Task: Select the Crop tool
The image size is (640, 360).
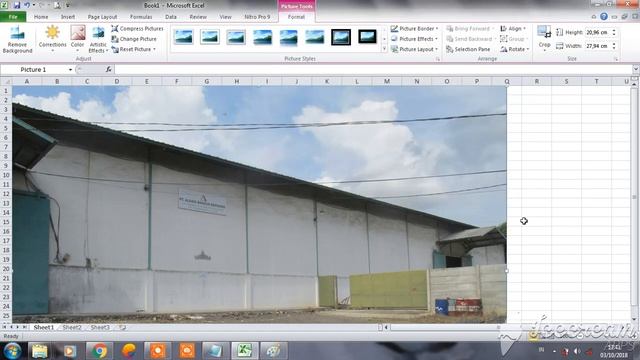Action: click(544, 38)
